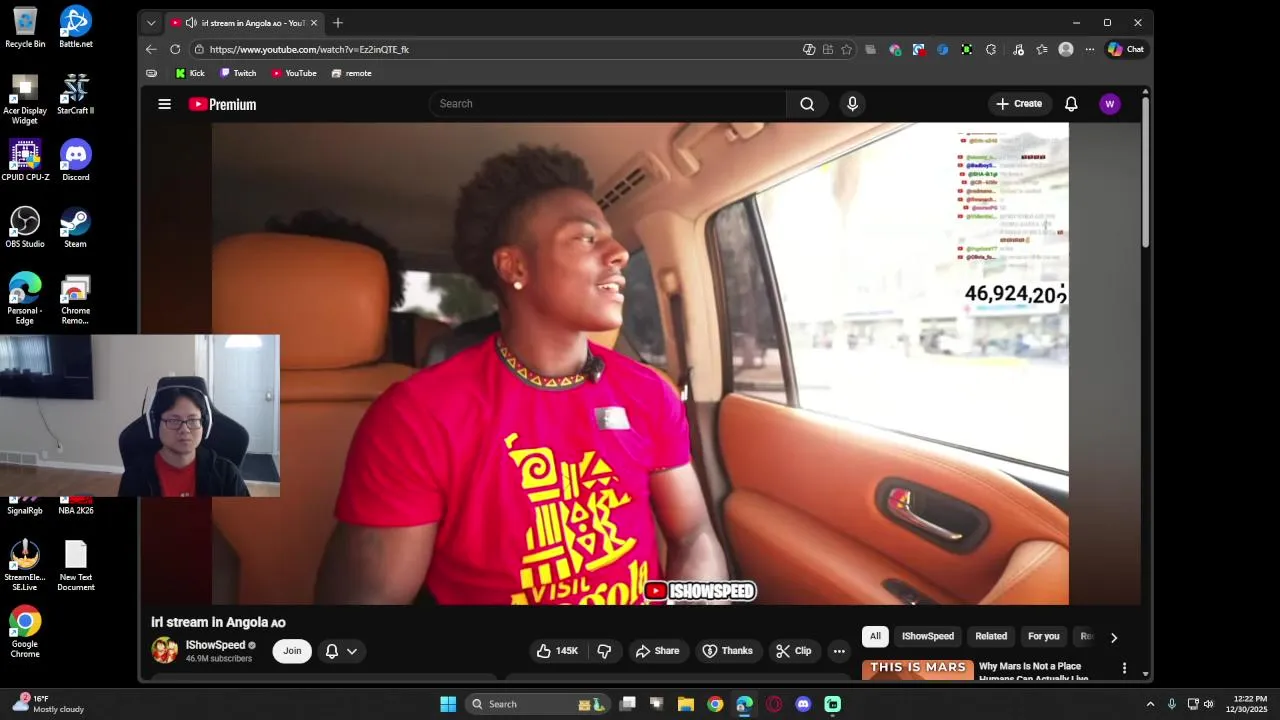
Task: Open notification preferences chevron beside bell
Action: click(x=352, y=651)
